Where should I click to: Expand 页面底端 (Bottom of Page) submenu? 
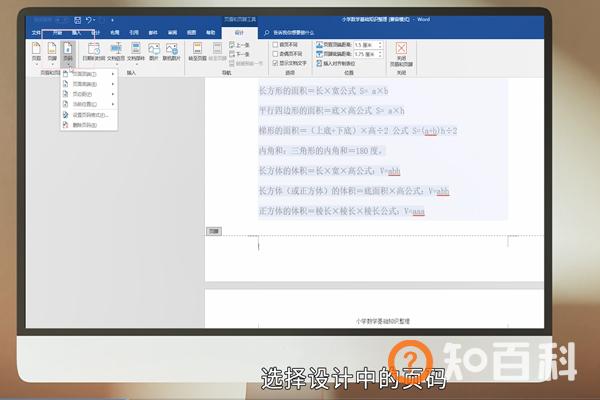pyautogui.click(x=89, y=84)
